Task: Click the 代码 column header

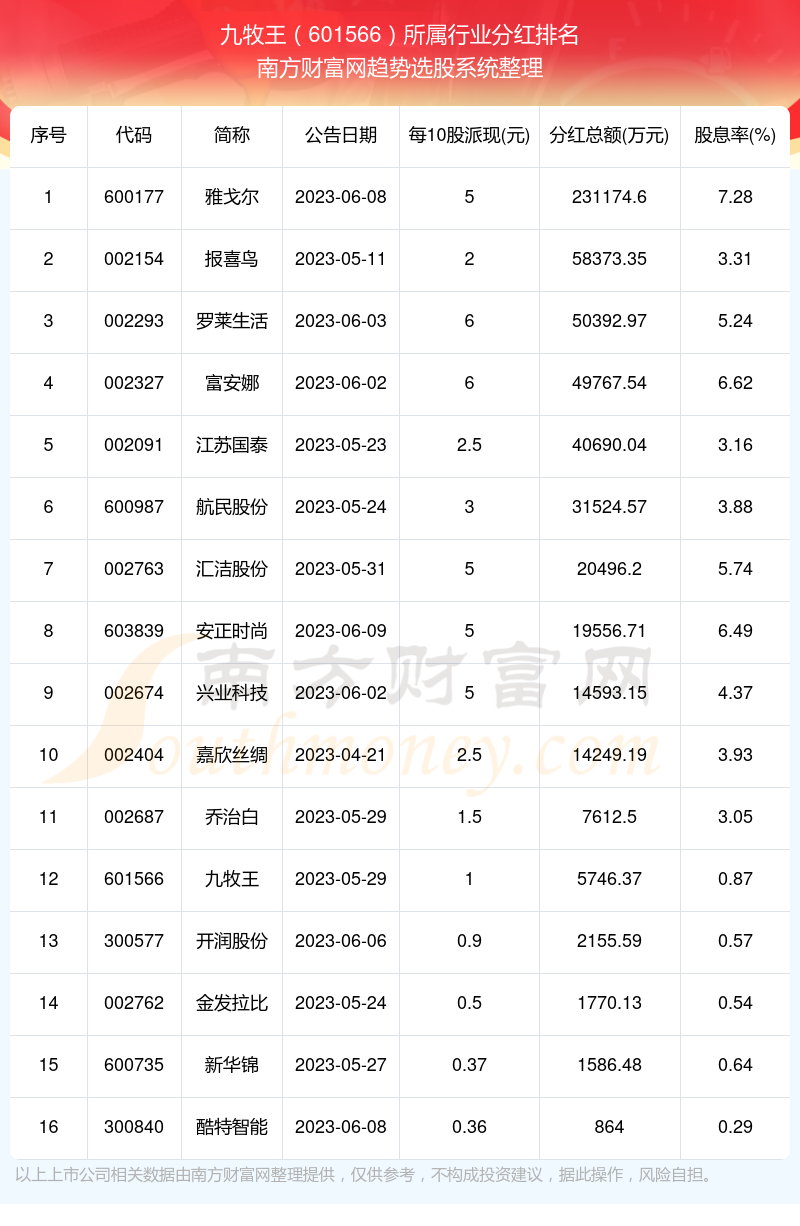Action: pos(134,135)
